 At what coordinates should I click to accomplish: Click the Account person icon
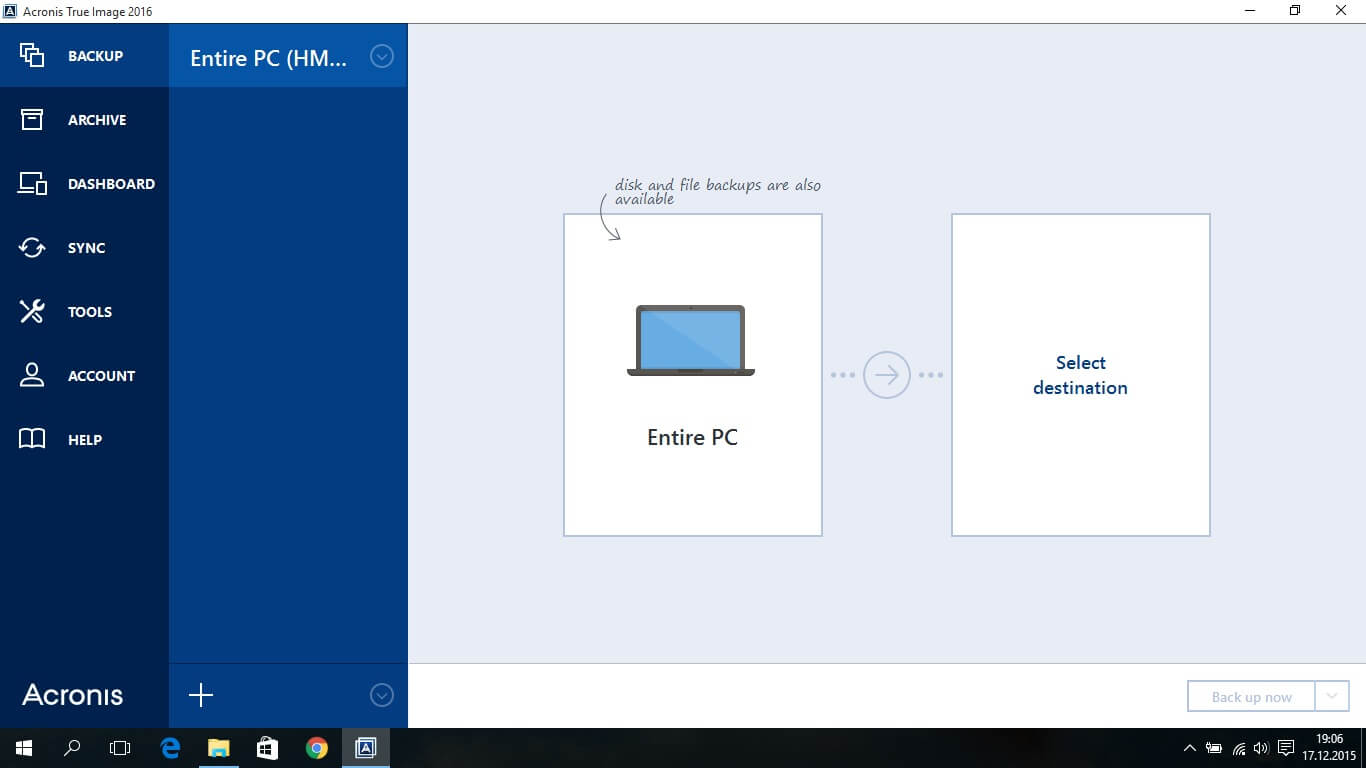(x=32, y=376)
